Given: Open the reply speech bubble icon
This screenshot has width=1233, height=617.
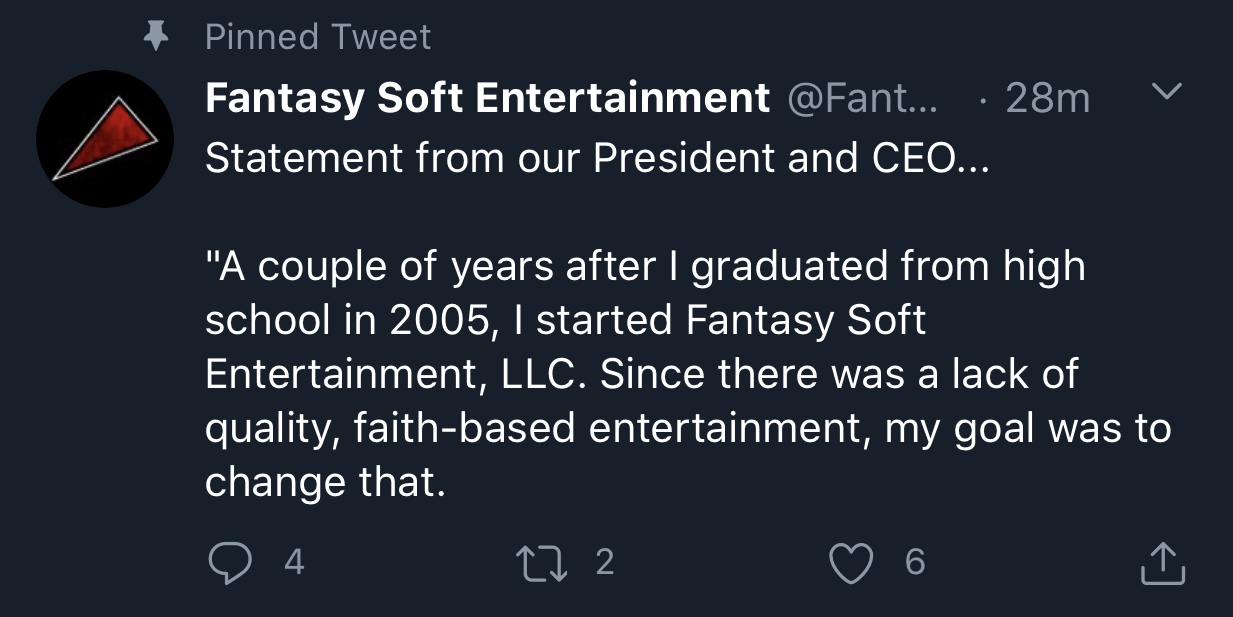Looking at the screenshot, I should click(229, 563).
